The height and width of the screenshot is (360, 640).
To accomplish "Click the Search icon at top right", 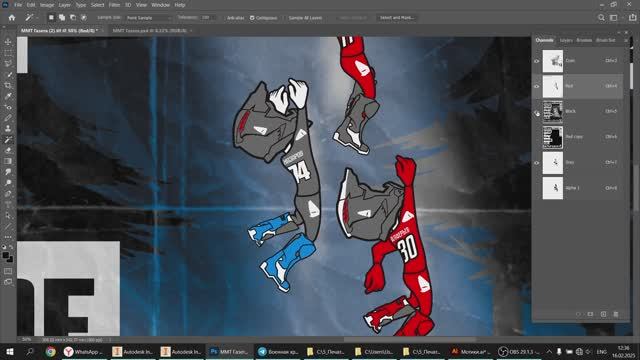I will pyautogui.click(x=601, y=18).
